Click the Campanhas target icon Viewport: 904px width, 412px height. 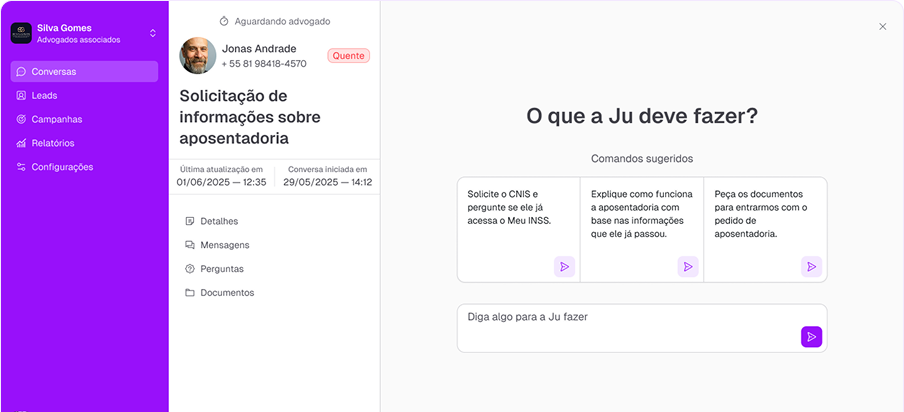click(21, 119)
